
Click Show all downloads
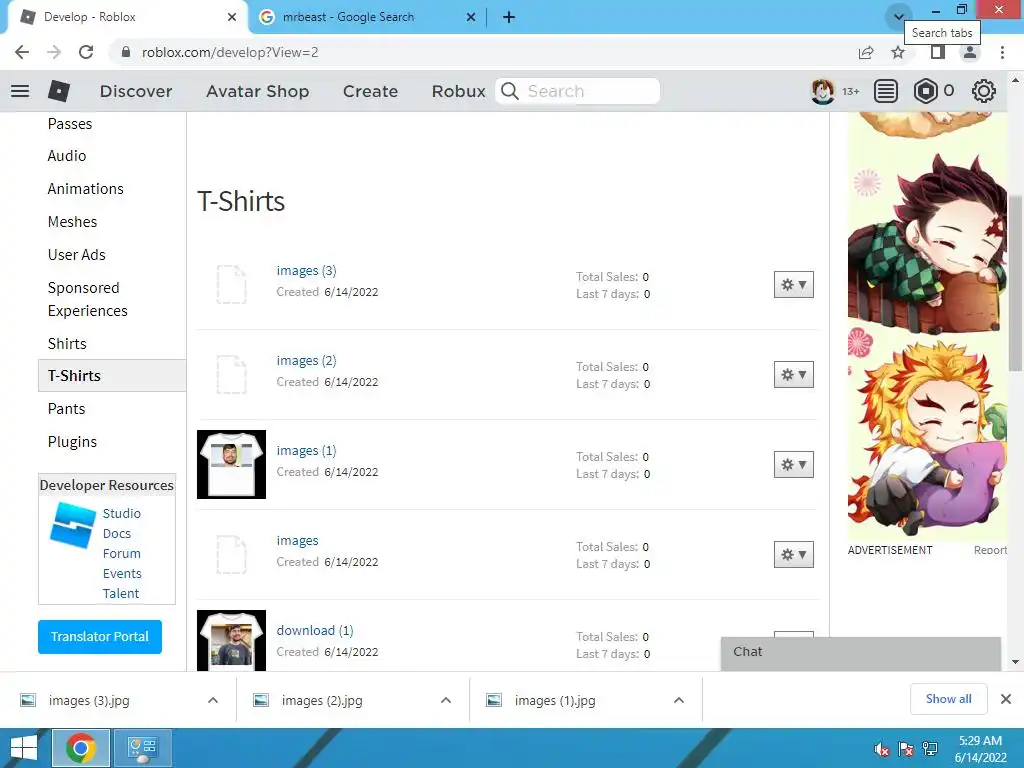coord(948,699)
